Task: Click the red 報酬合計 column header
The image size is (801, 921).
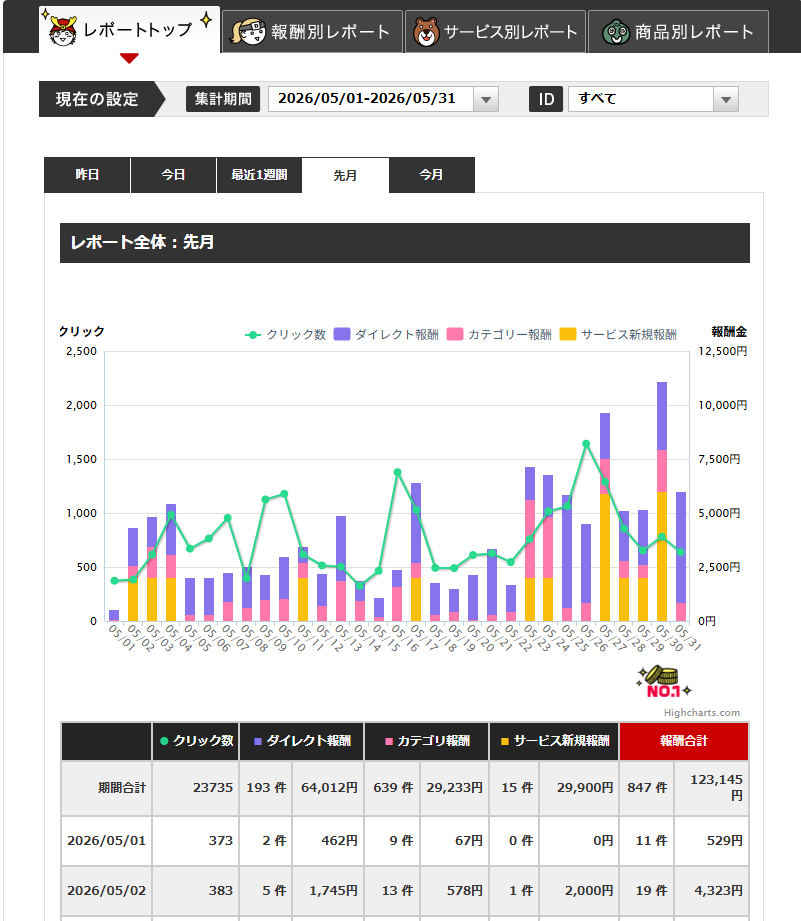Action: click(684, 741)
